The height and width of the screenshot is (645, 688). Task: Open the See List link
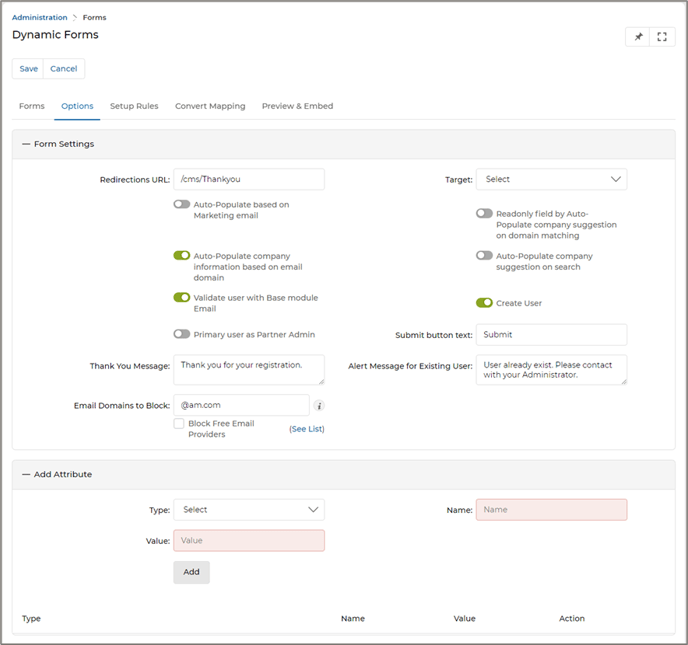tap(307, 429)
